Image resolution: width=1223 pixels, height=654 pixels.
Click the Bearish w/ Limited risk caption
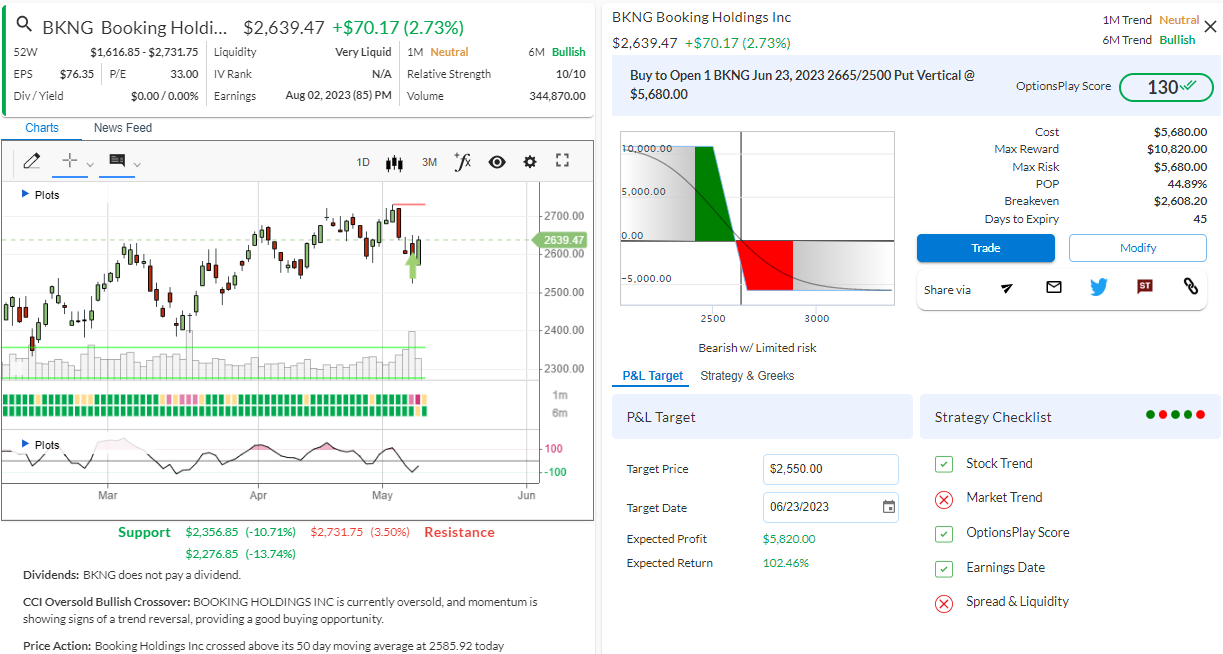tap(757, 348)
